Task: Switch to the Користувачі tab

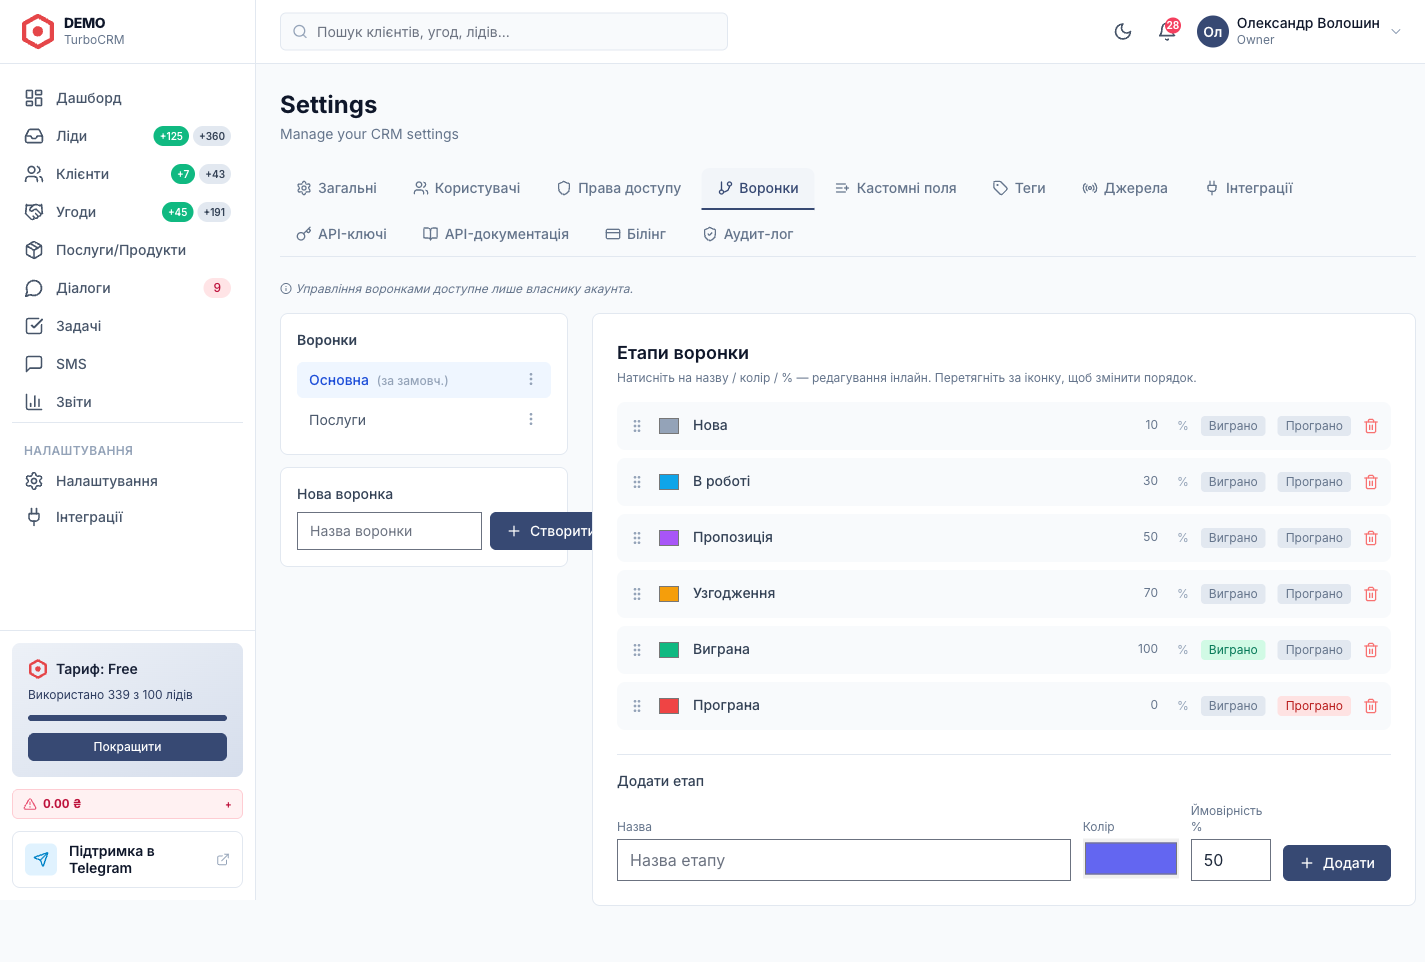Action: [467, 188]
